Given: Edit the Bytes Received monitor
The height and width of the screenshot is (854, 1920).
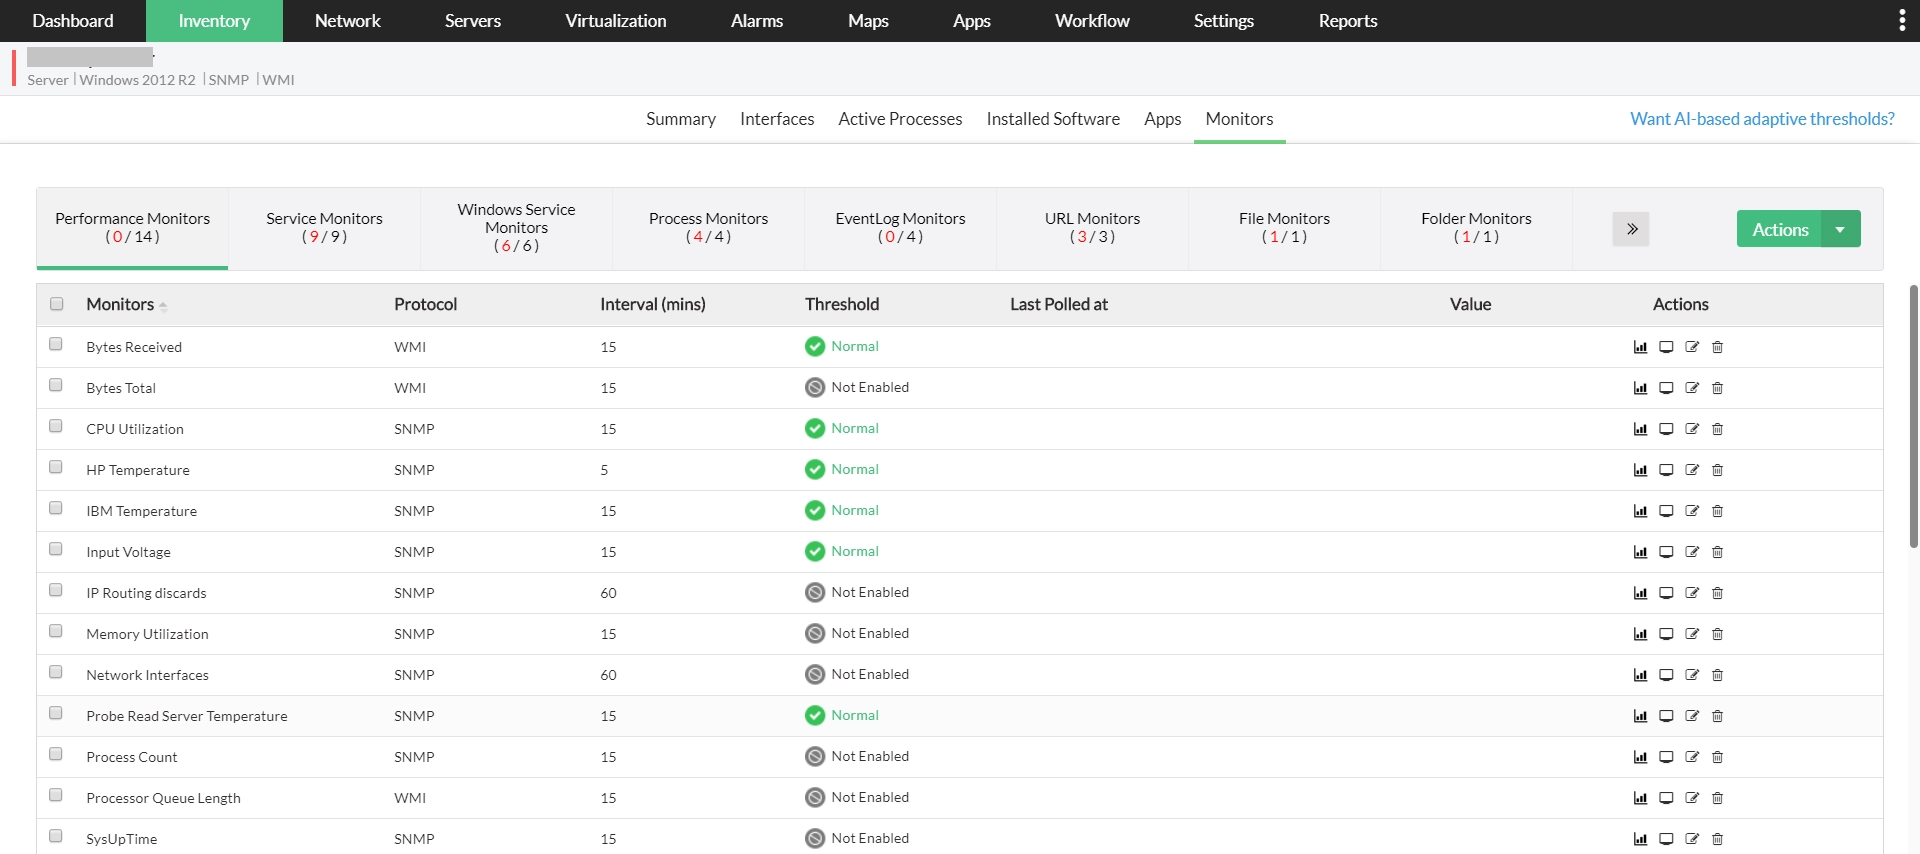Looking at the screenshot, I should [1692, 347].
